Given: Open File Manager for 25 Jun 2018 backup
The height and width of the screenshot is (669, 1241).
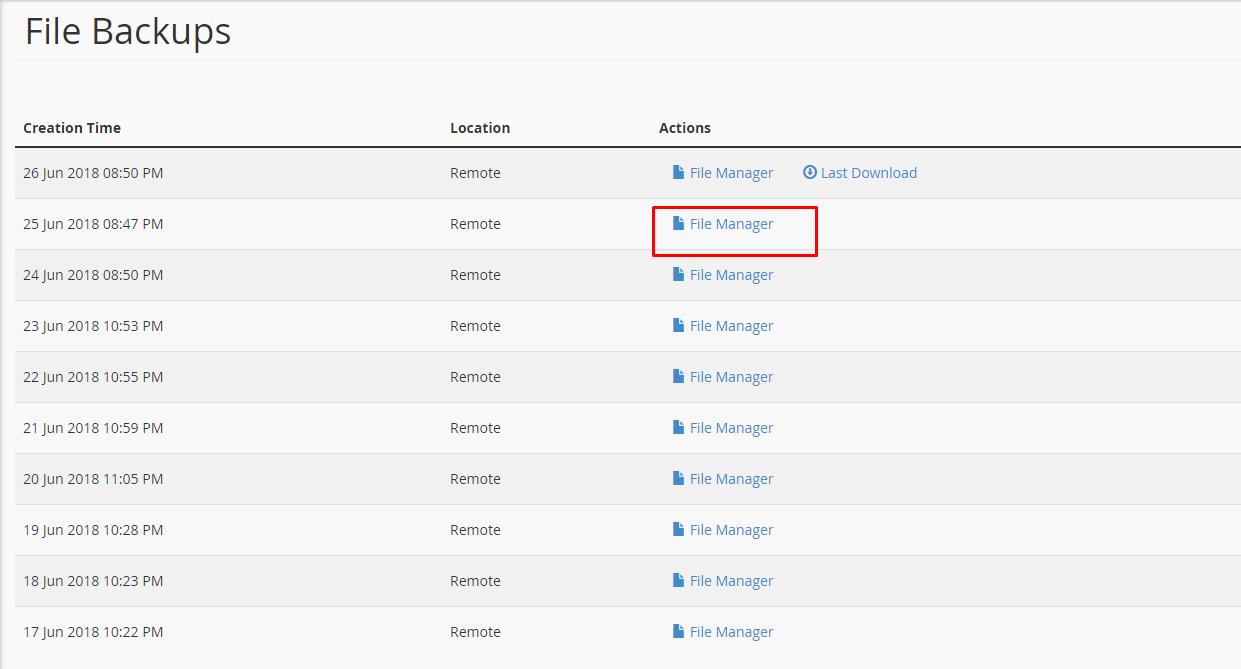Looking at the screenshot, I should click(731, 224).
